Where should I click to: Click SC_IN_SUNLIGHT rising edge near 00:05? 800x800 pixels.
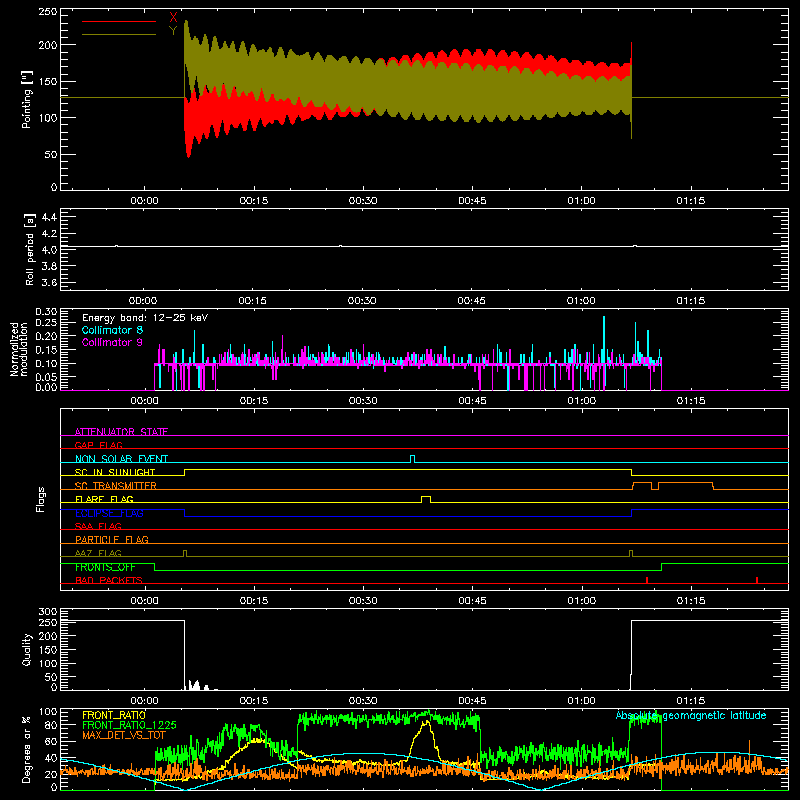[x=184, y=472]
